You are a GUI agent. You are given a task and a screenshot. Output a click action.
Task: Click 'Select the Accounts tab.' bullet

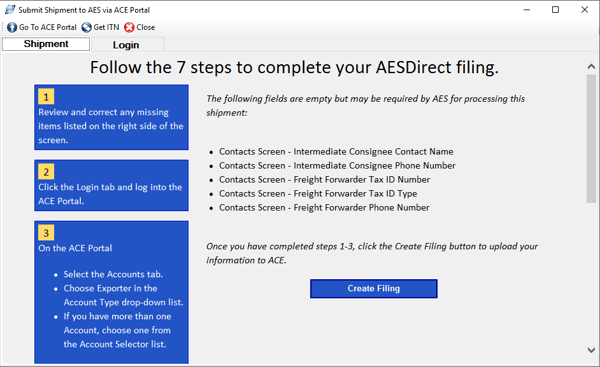tap(113, 274)
